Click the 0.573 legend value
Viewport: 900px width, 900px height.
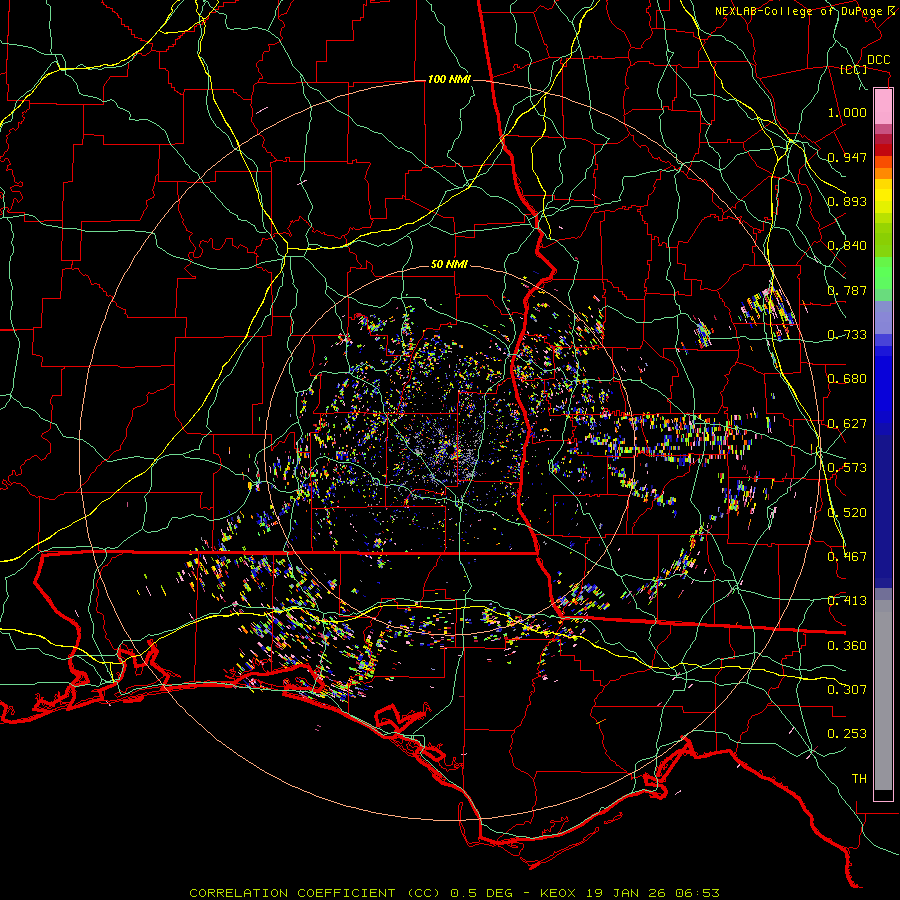pos(847,468)
